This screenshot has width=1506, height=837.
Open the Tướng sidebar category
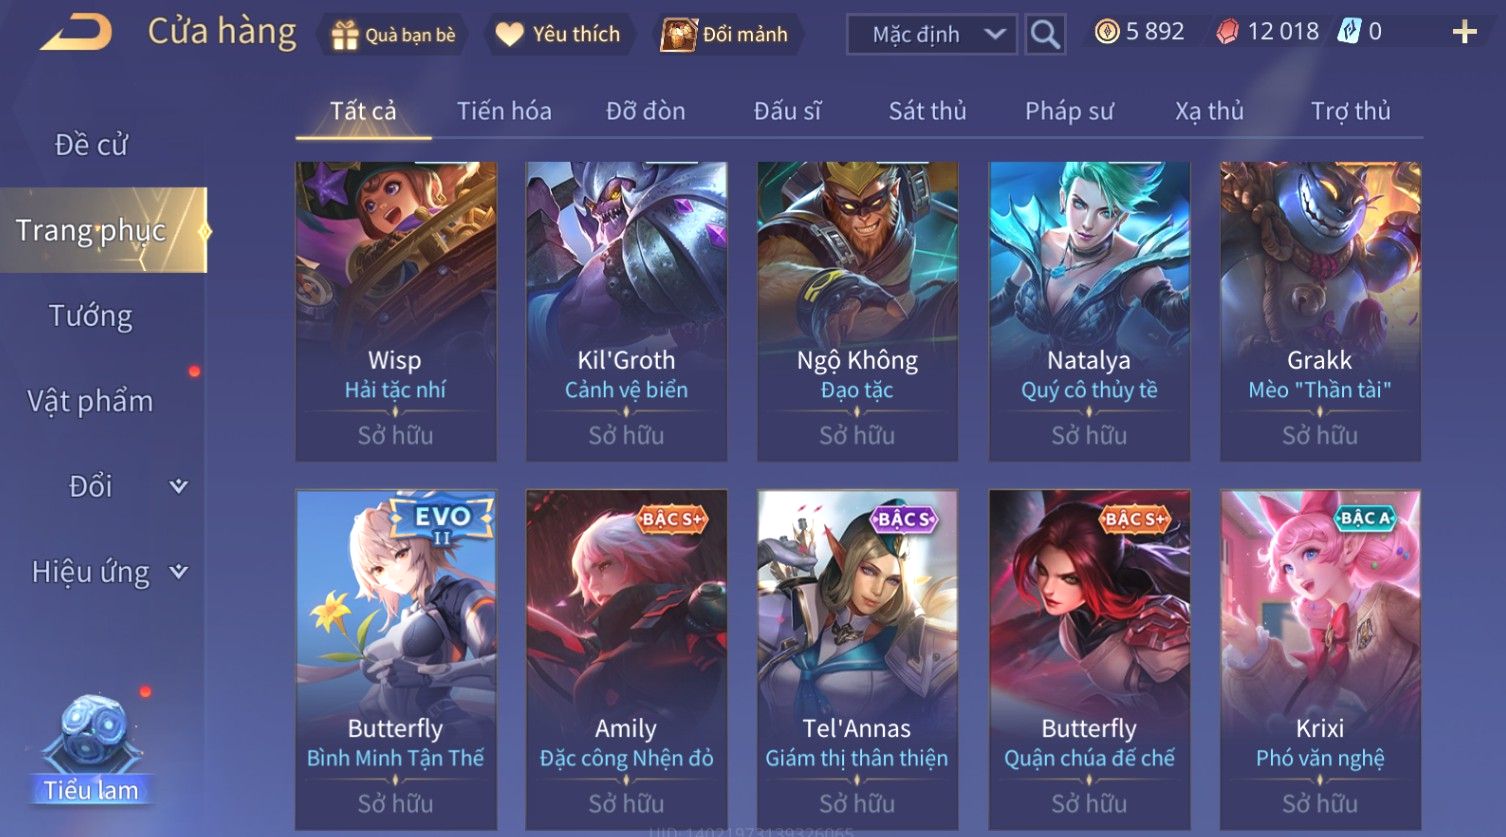[91, 316]
